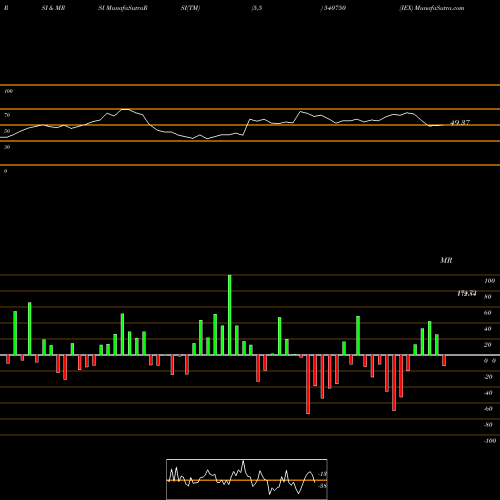Click the last red bar in MR histogram

click(x=444, y=360)
